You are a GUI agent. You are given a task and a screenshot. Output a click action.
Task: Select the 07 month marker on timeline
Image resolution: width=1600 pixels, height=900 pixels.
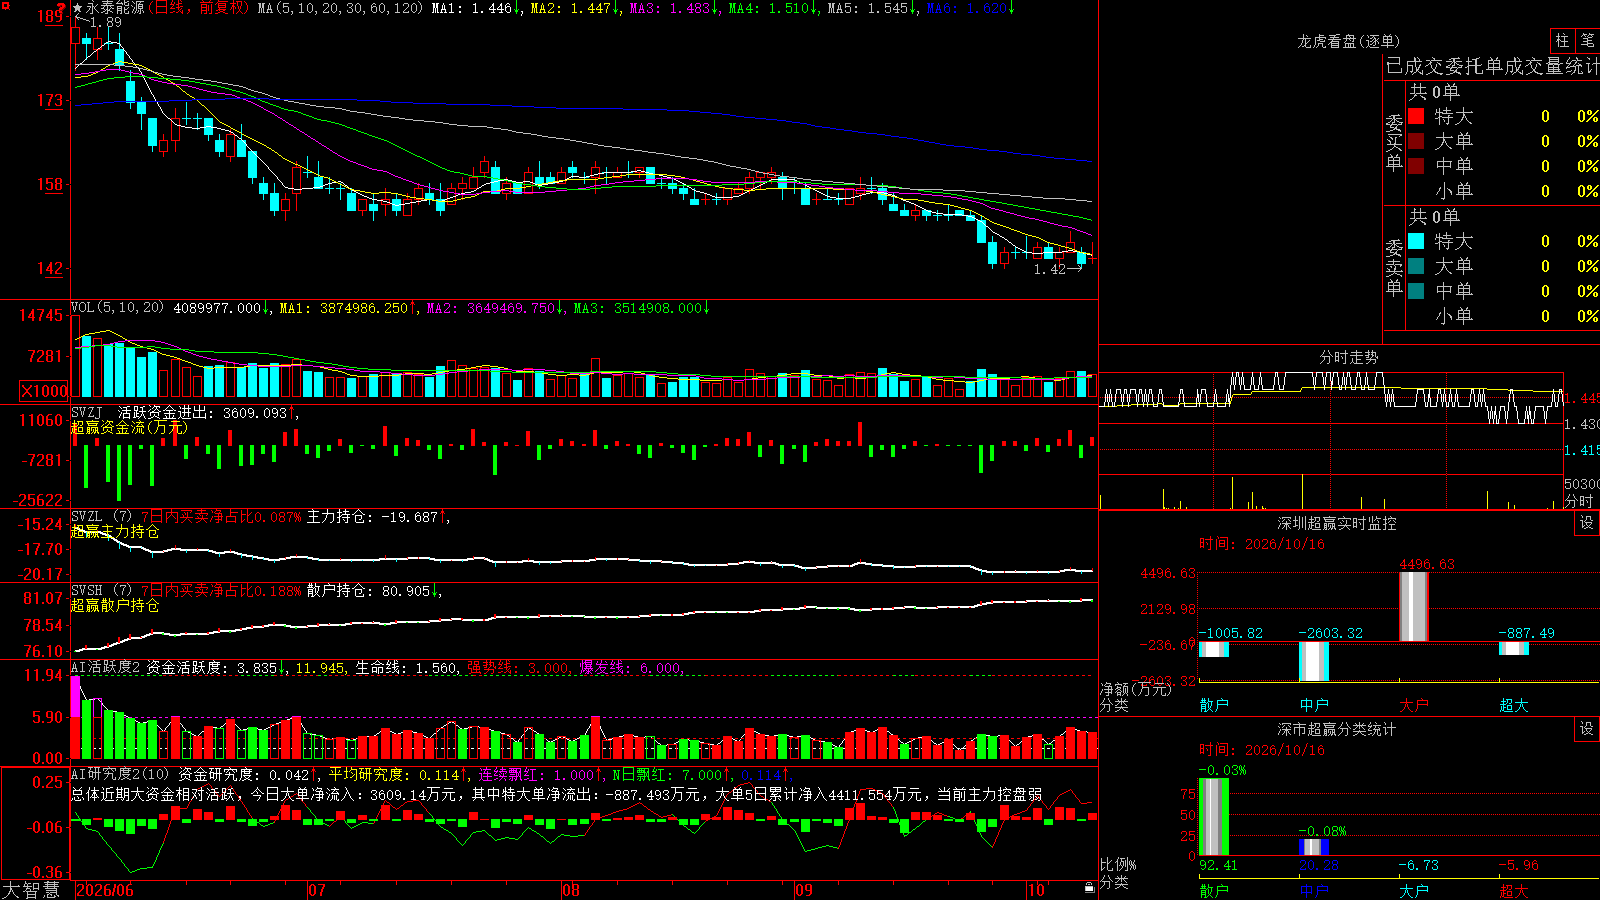[316, 890]
